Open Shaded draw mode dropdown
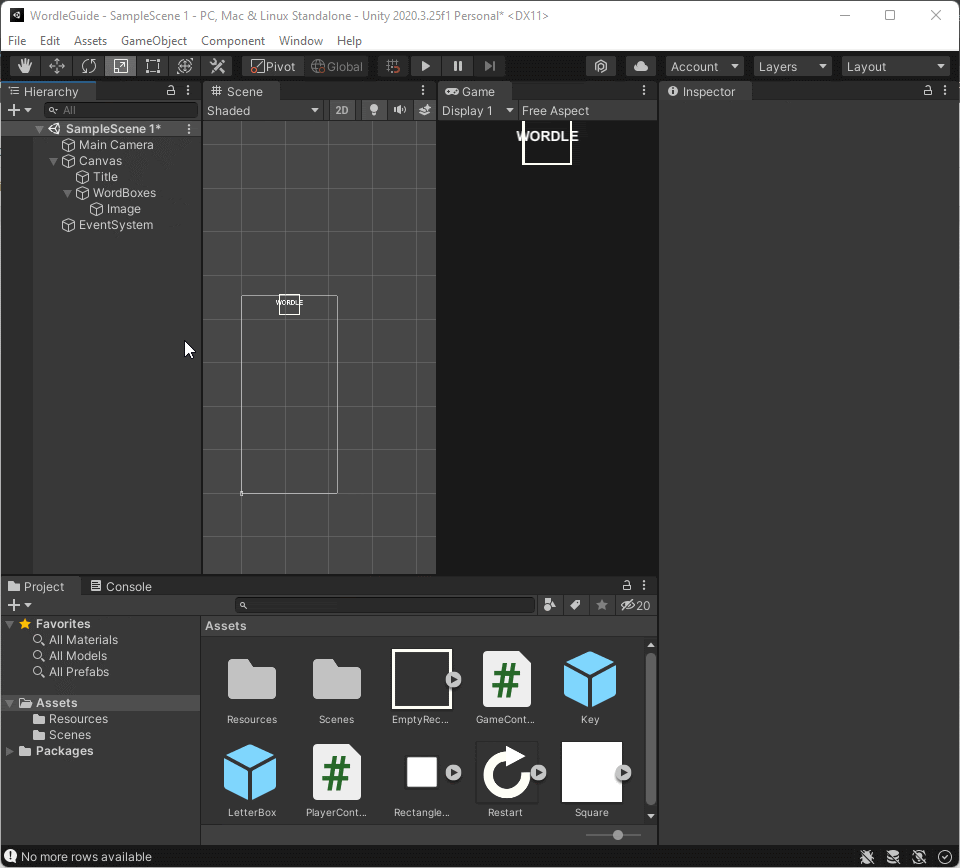The height and width of the screenshot is (868, 960). click(x=263, y=110)
